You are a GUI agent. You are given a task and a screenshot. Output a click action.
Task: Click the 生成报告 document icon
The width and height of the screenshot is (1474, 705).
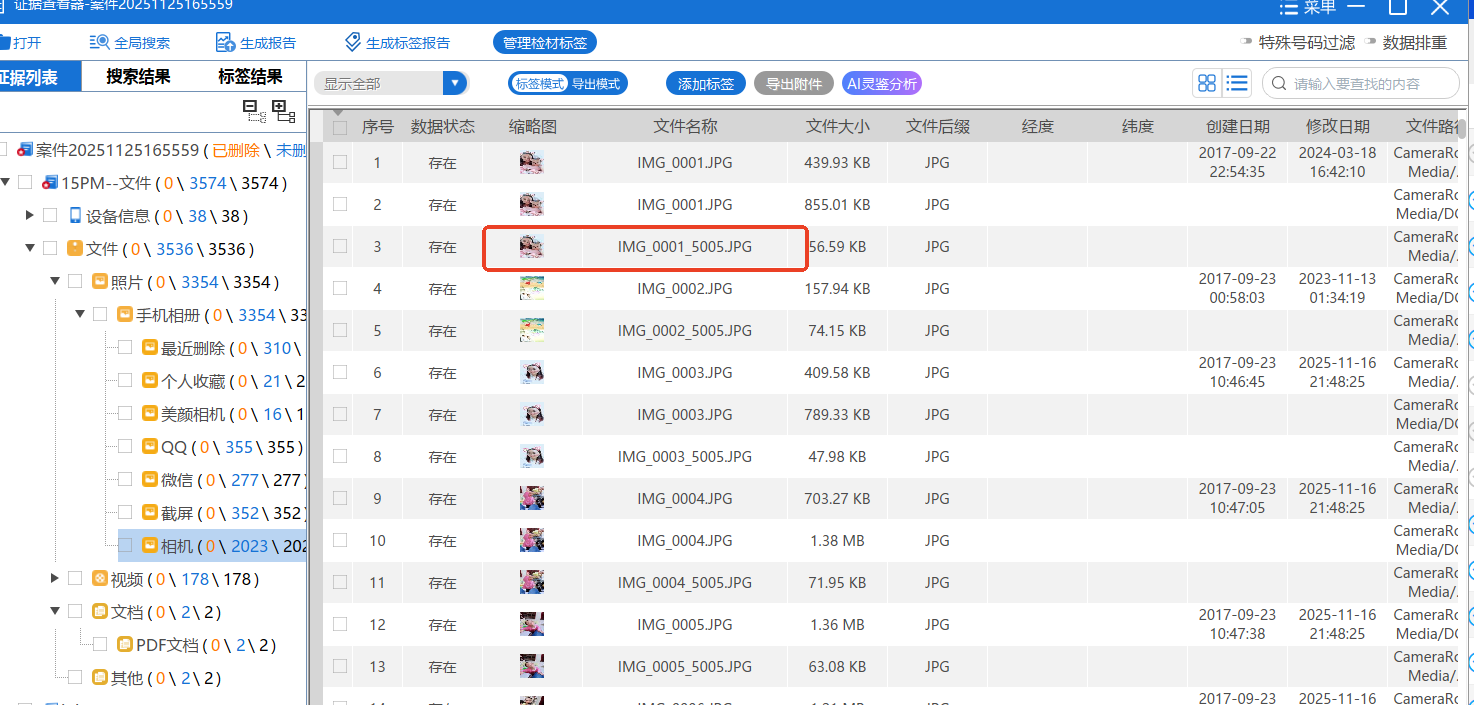click(225, 43)
